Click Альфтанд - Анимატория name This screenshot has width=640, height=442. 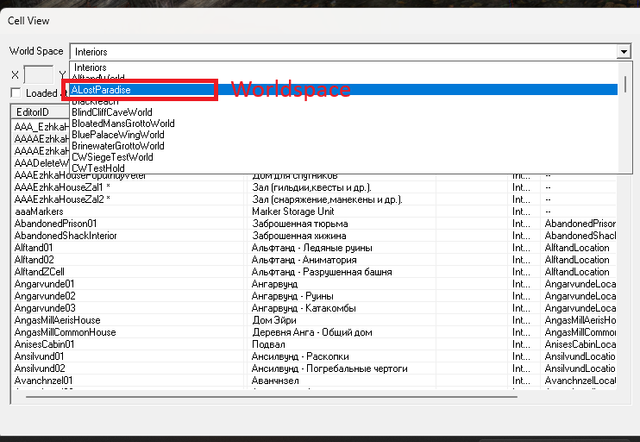304,260
